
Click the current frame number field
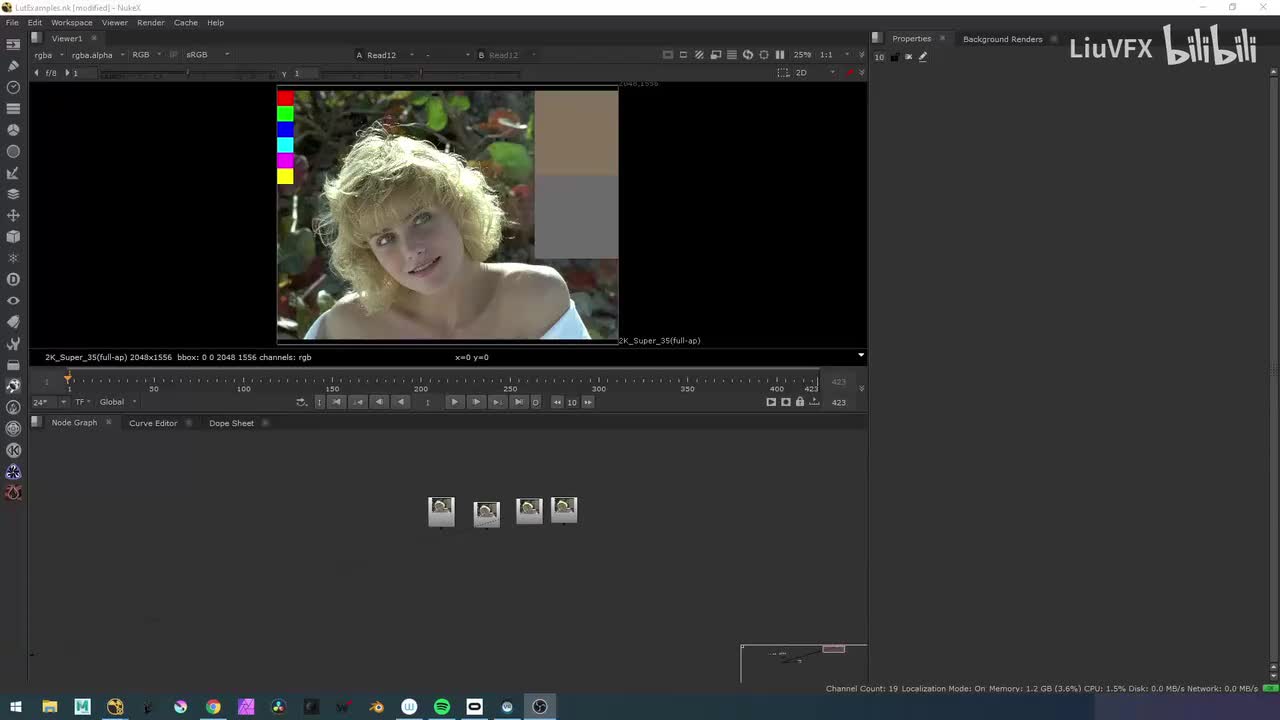(427, 402)
